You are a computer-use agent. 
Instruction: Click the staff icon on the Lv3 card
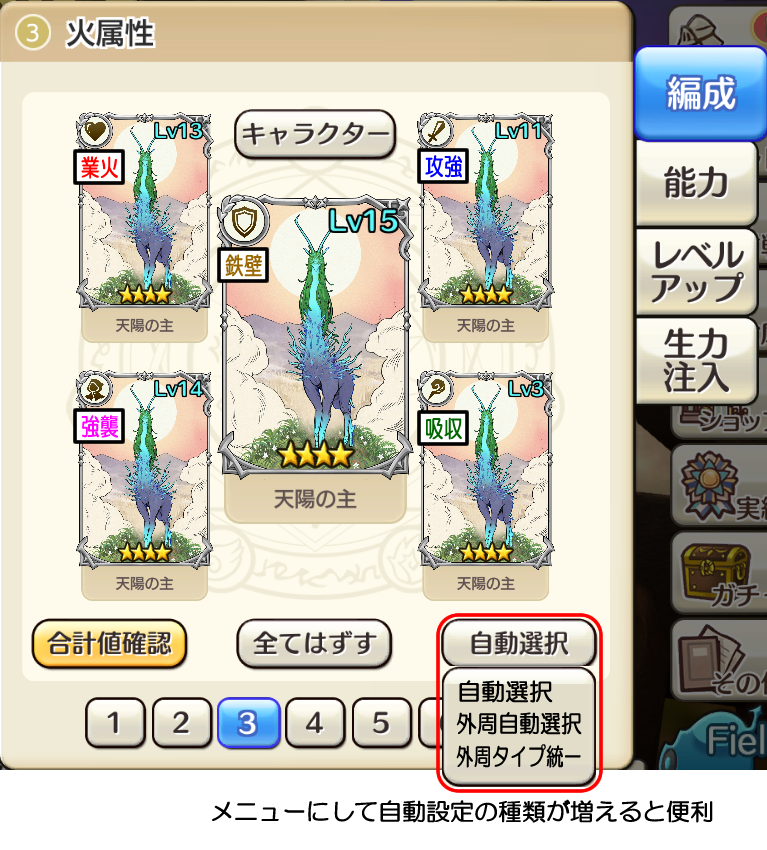(x=437, y=389)
